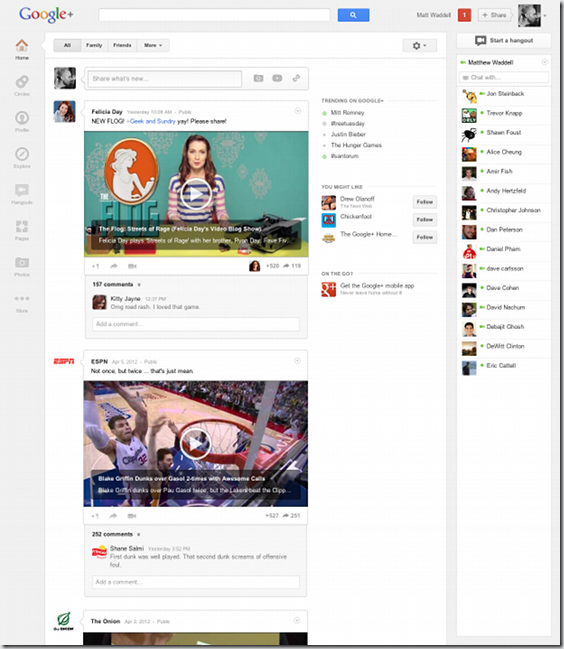Open Felicia Day's profile picture
The width and height of the screenshot is (564, 649).
tap(65, 111)
